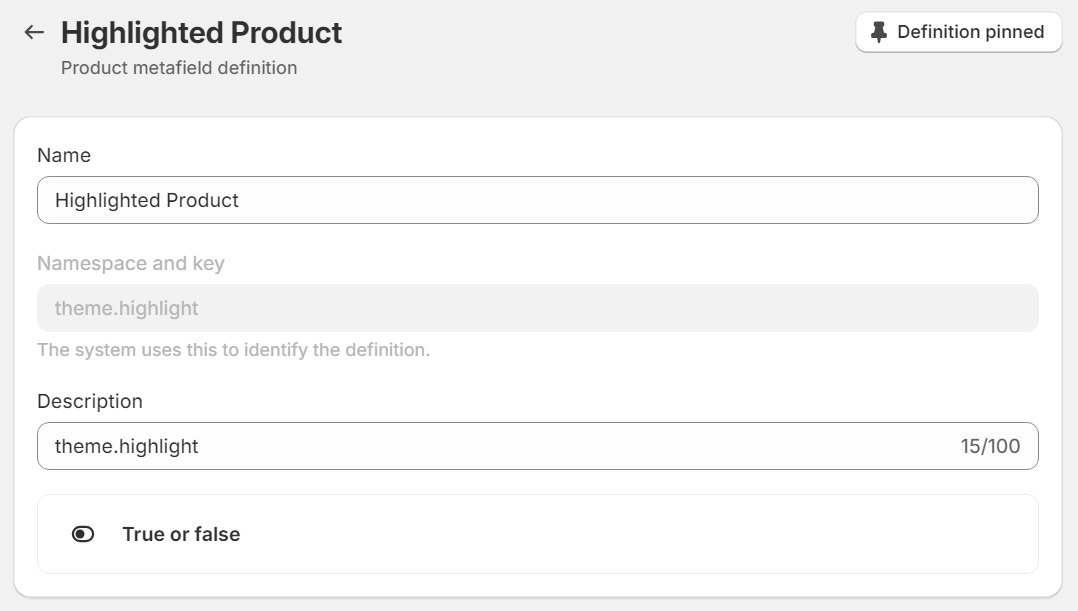Click the True or false type icon
This screenshot has height=611, width=1078.
click(x=83, y=534)
